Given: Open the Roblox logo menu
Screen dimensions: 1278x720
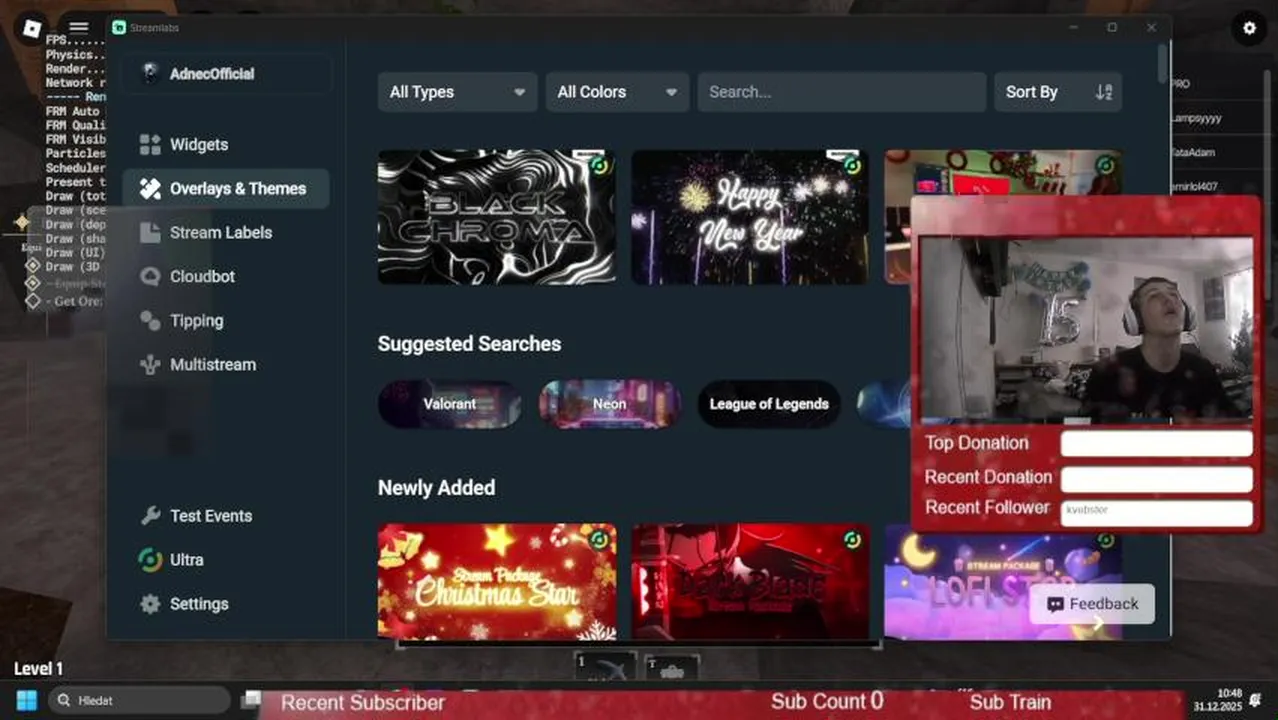Looking at the screenshot, I should pos(32,28).
